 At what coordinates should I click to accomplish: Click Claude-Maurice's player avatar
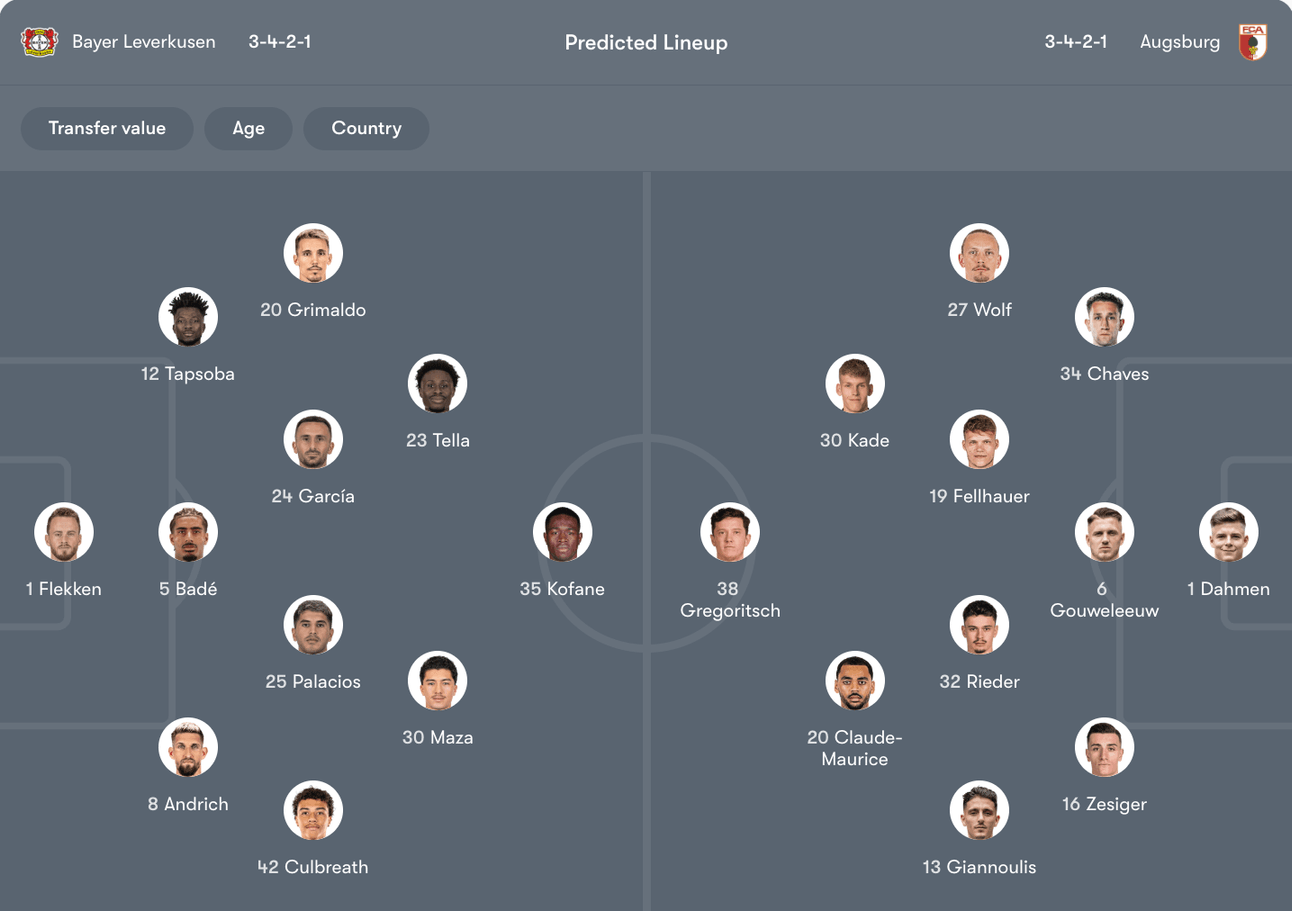[855, 680]
